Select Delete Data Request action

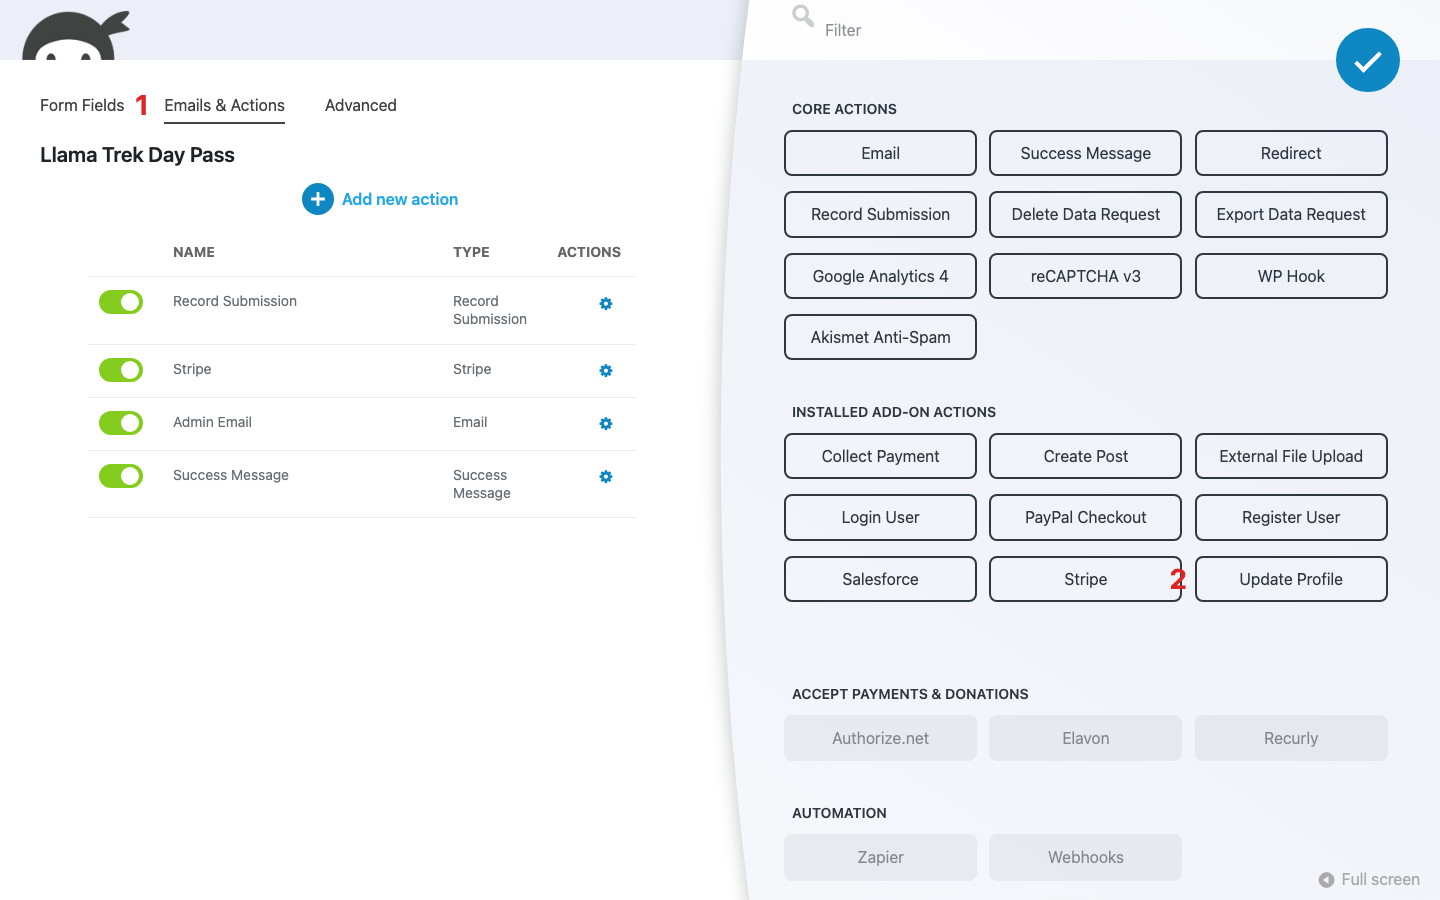click(x=1085, y=214)
